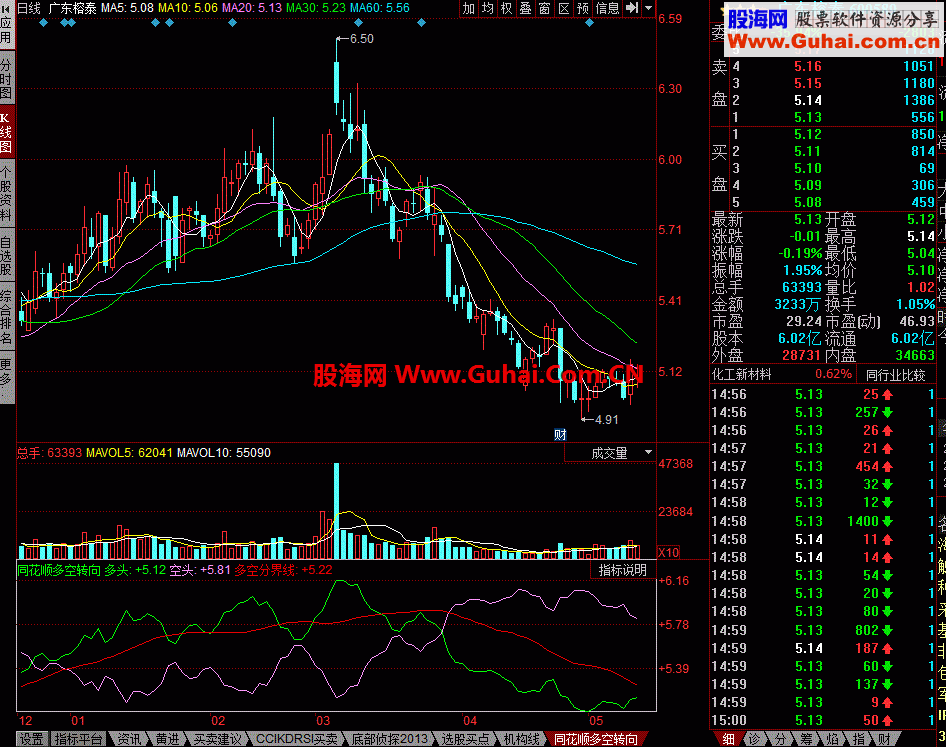Click the 设置 button at the bottom-left

[x=31, y=739]
